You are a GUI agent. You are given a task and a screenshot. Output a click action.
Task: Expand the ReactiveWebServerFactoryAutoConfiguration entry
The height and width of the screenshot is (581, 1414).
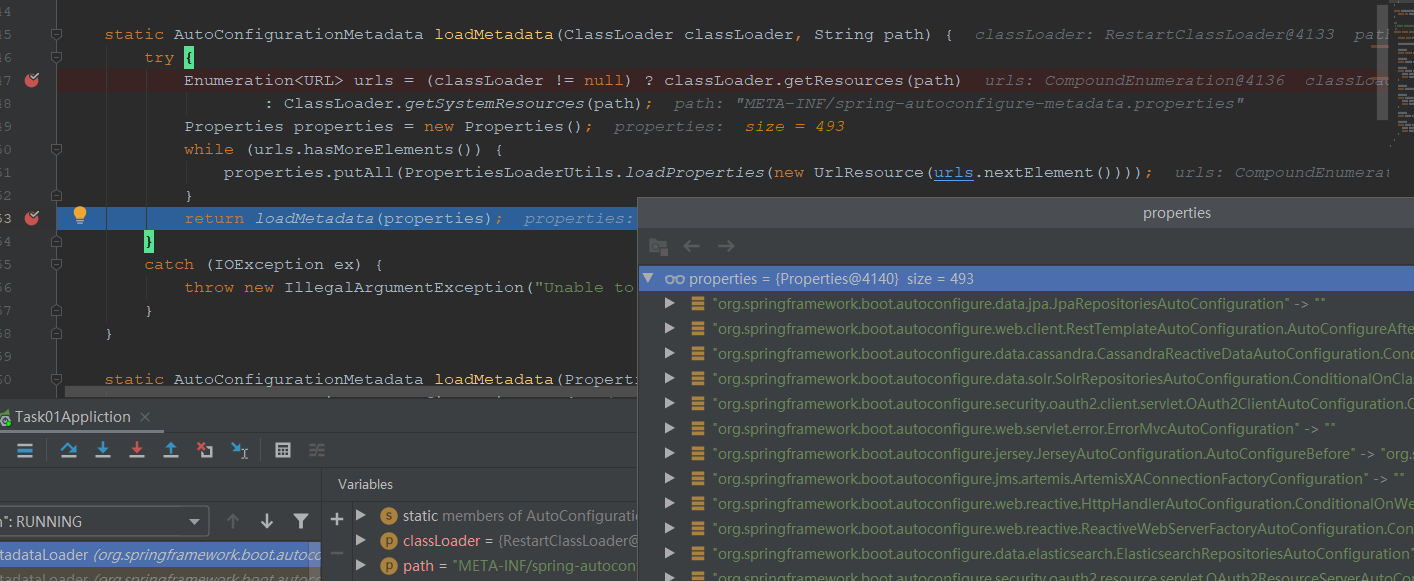coord(670,528)
